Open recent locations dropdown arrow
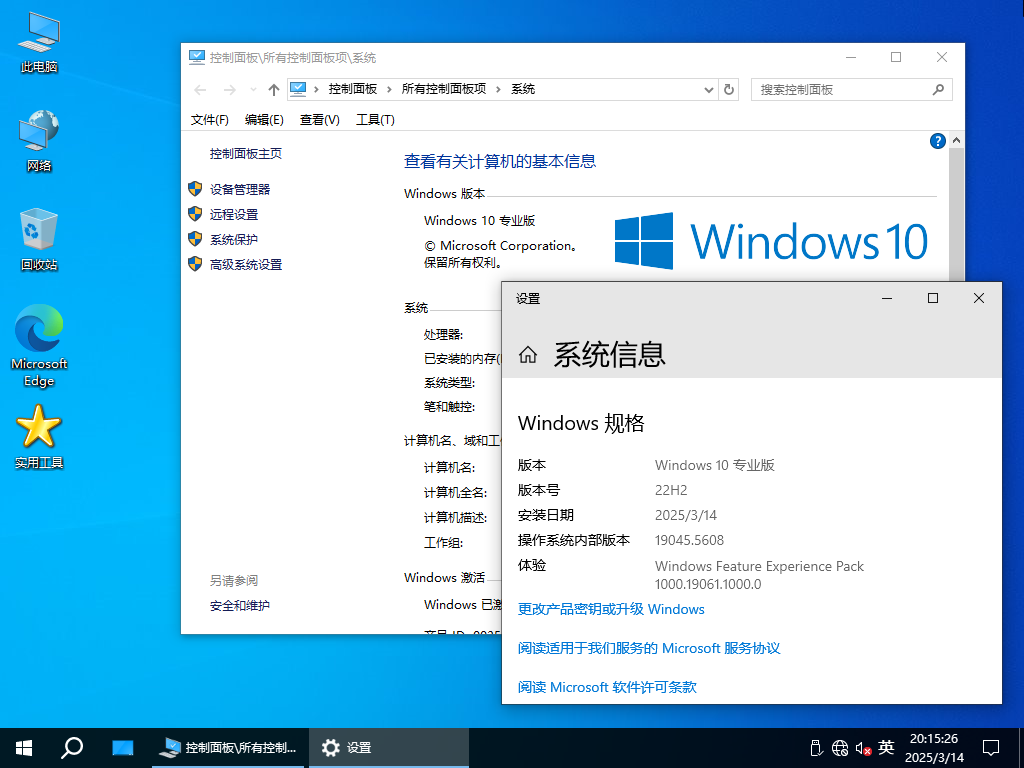Viewport: 1024px width, 768px height. (x=253, y=89)
